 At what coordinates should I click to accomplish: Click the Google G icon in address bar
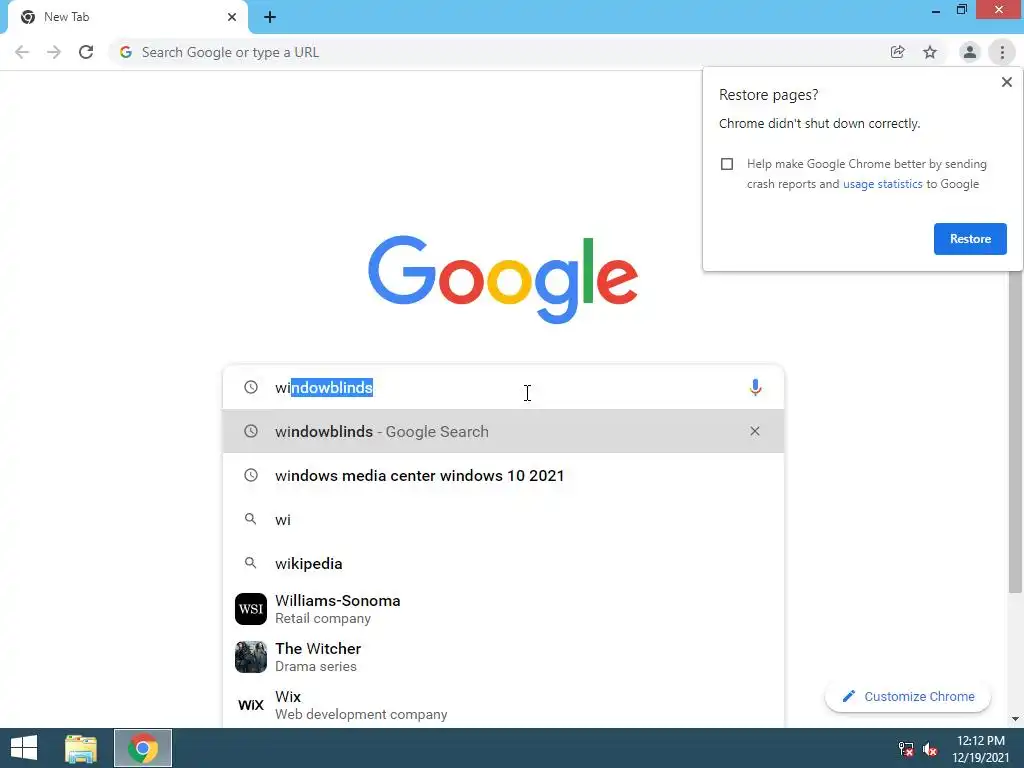pos(126,52)
